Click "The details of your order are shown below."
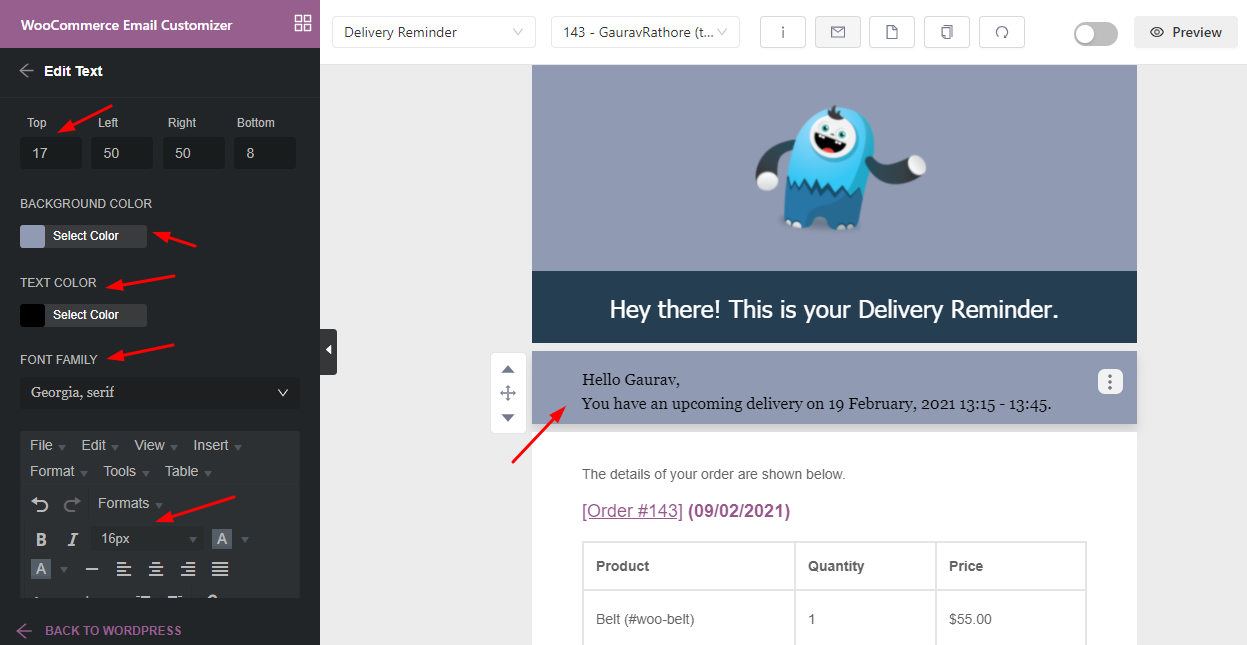This screenshot has width=1247, height=645. 713,474
